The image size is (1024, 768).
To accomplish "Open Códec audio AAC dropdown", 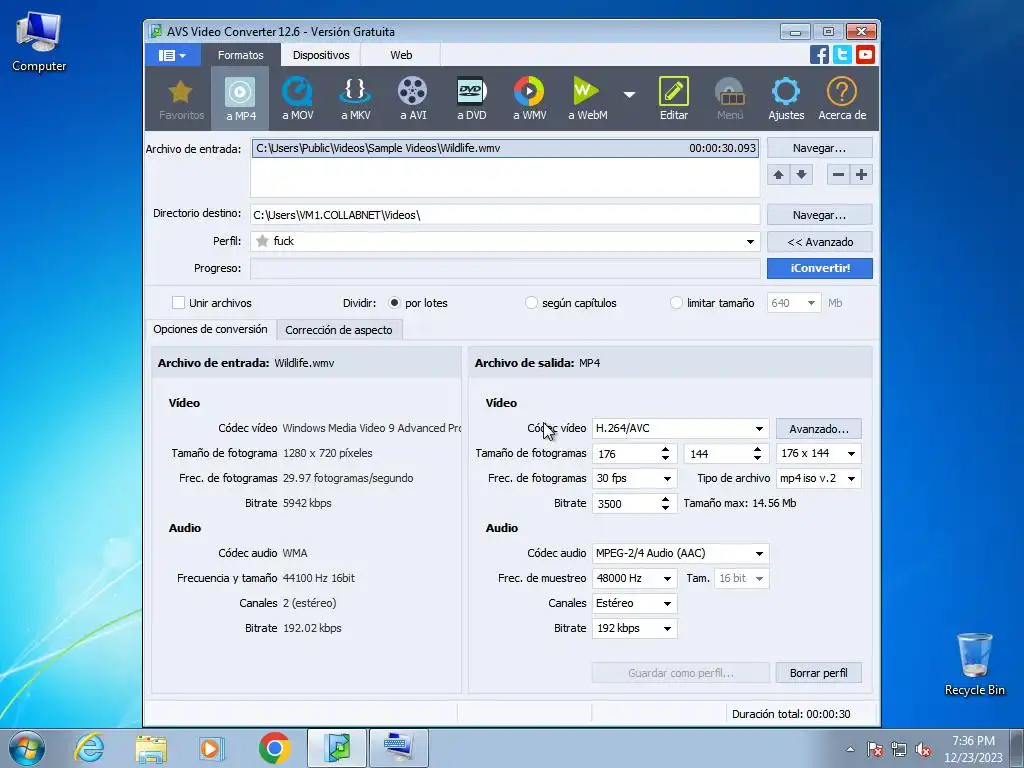I will coord(680,553).
